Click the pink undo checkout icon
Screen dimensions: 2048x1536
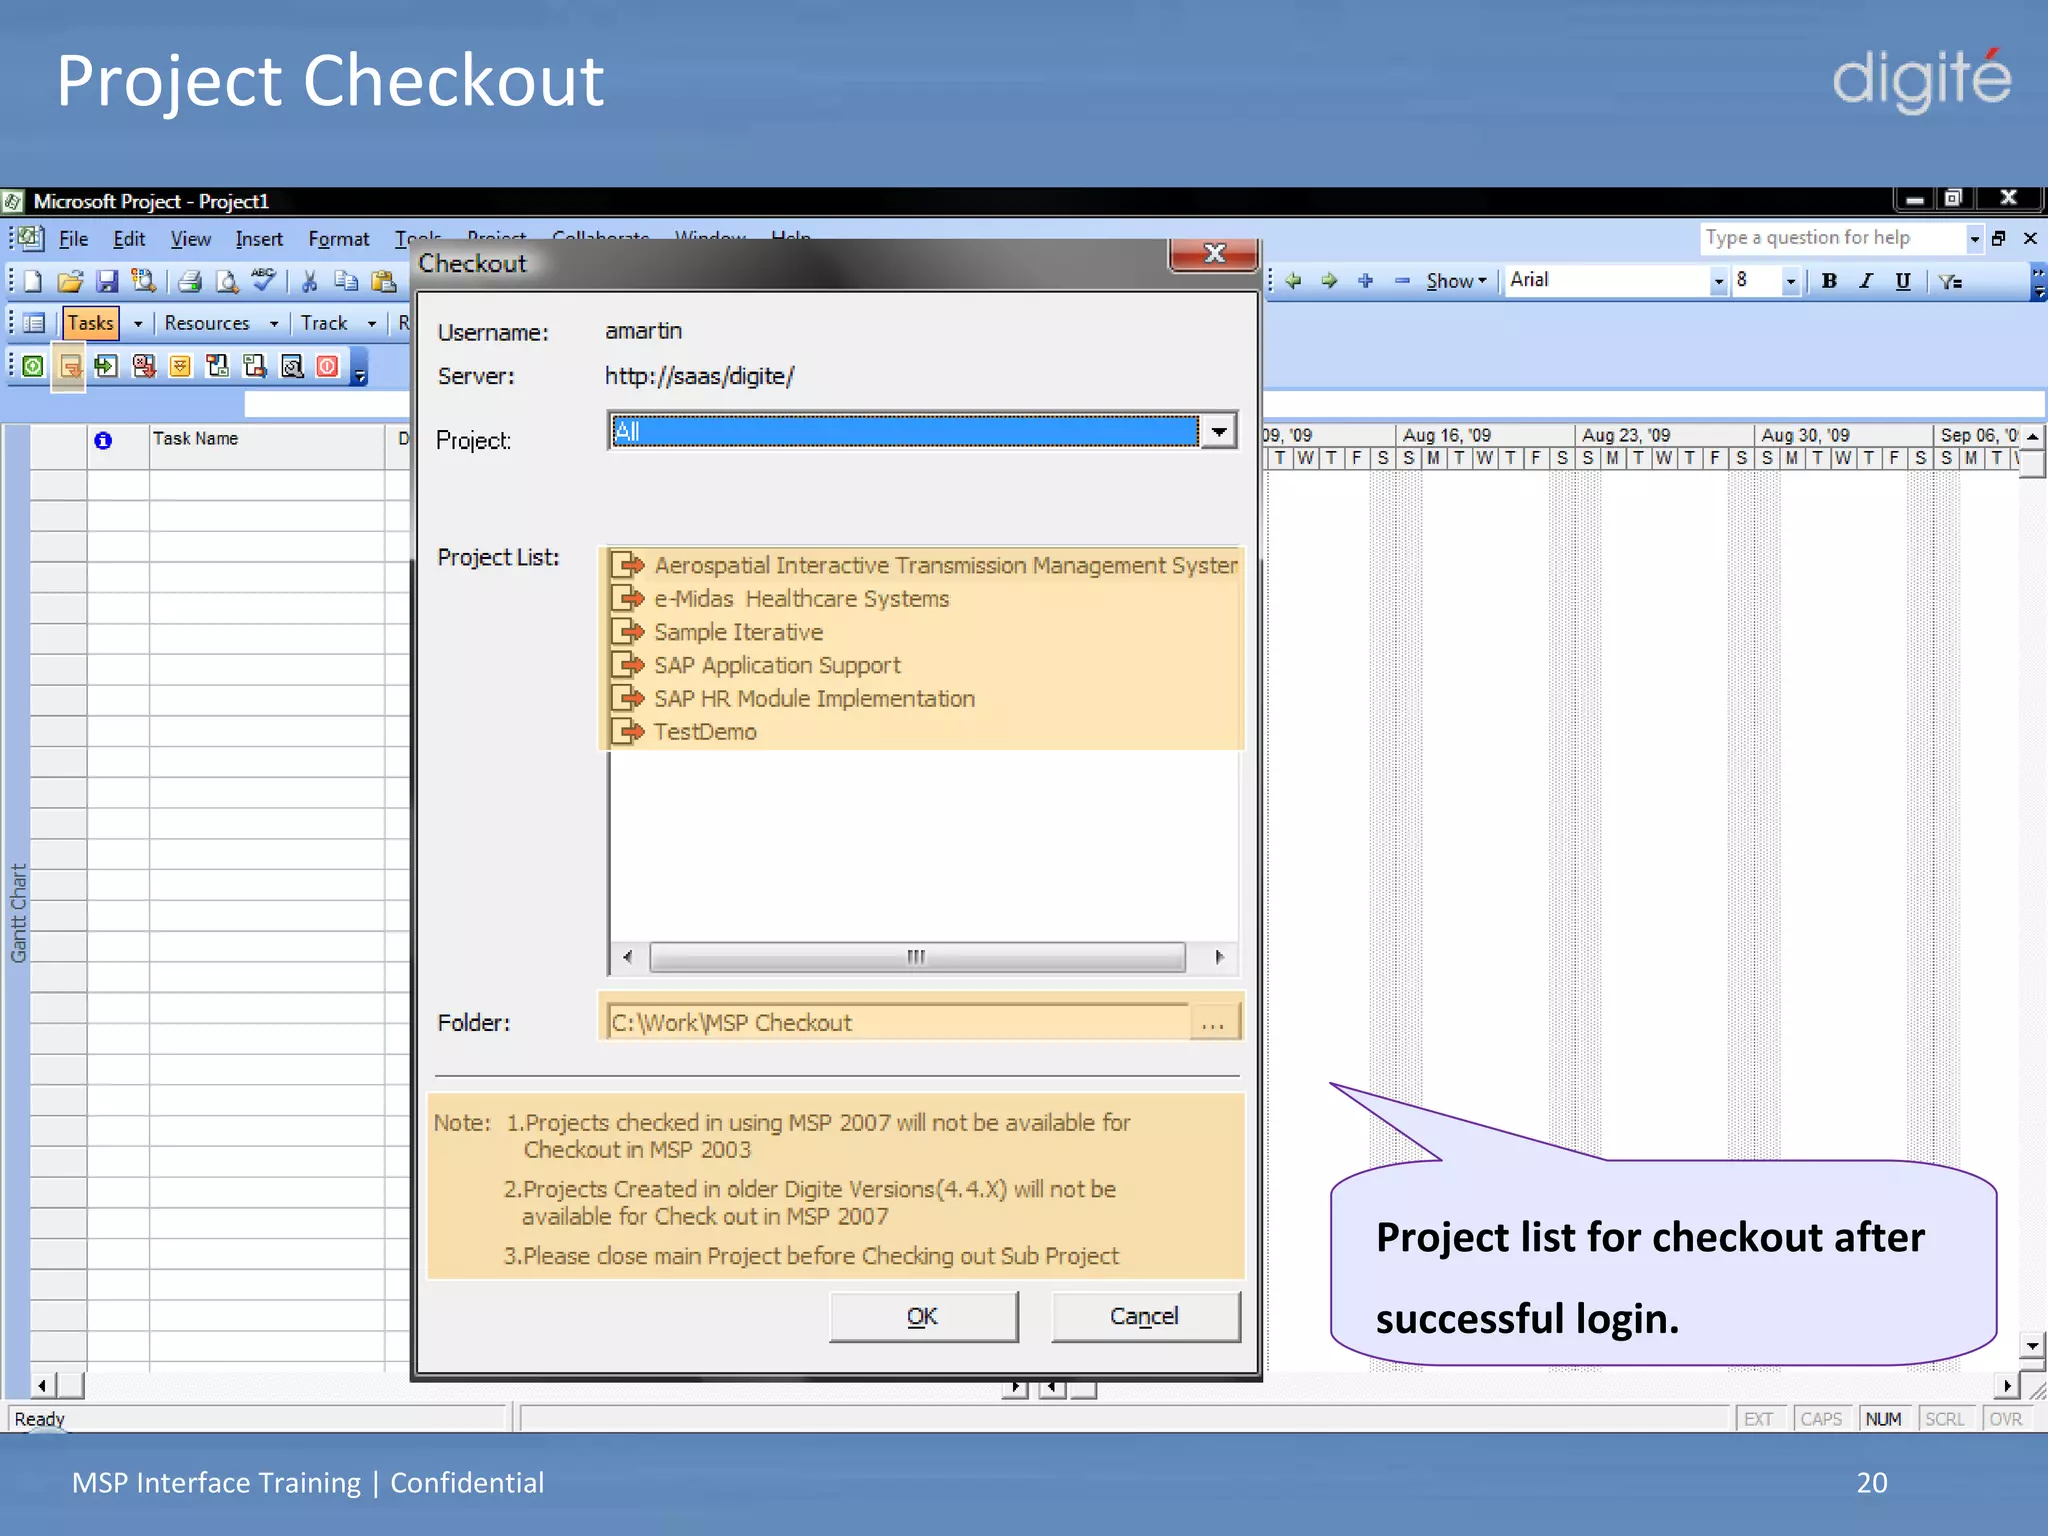[144, 366]
